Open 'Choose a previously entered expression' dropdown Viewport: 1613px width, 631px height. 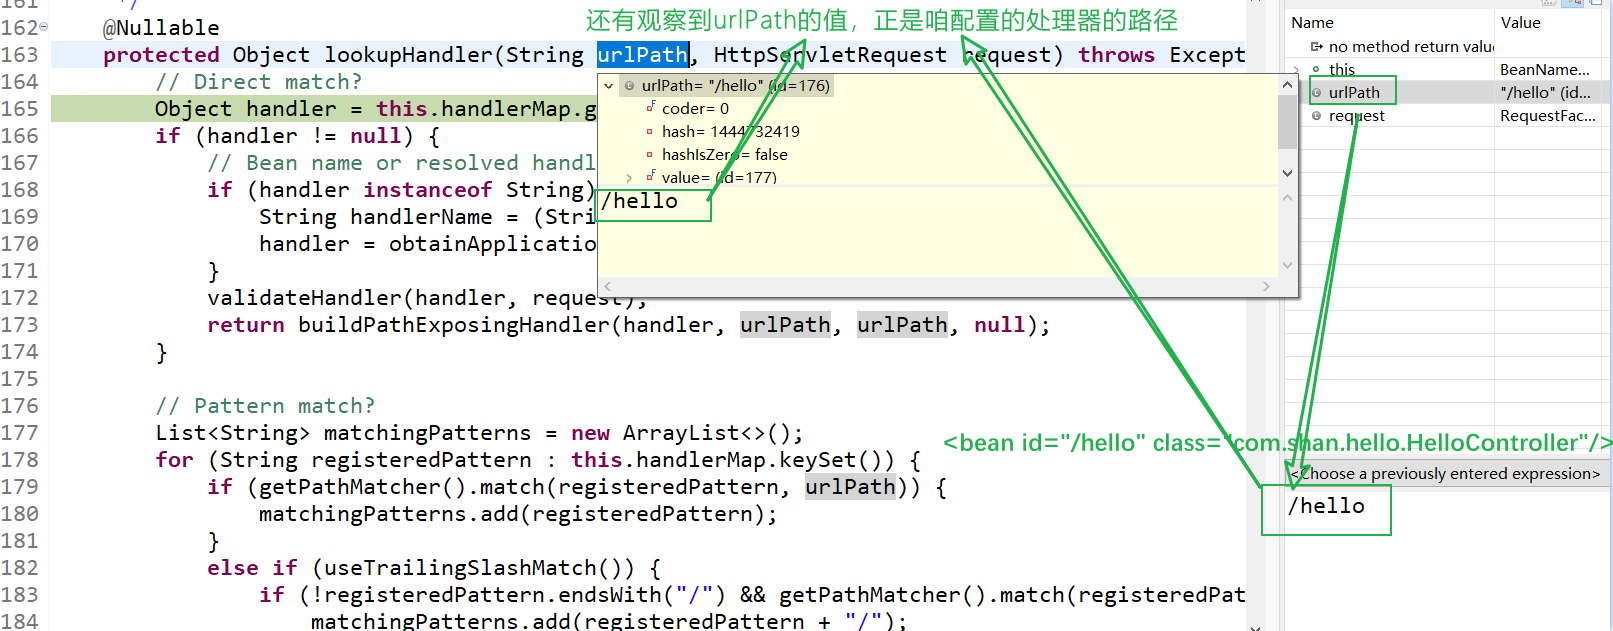[1447, 474]
